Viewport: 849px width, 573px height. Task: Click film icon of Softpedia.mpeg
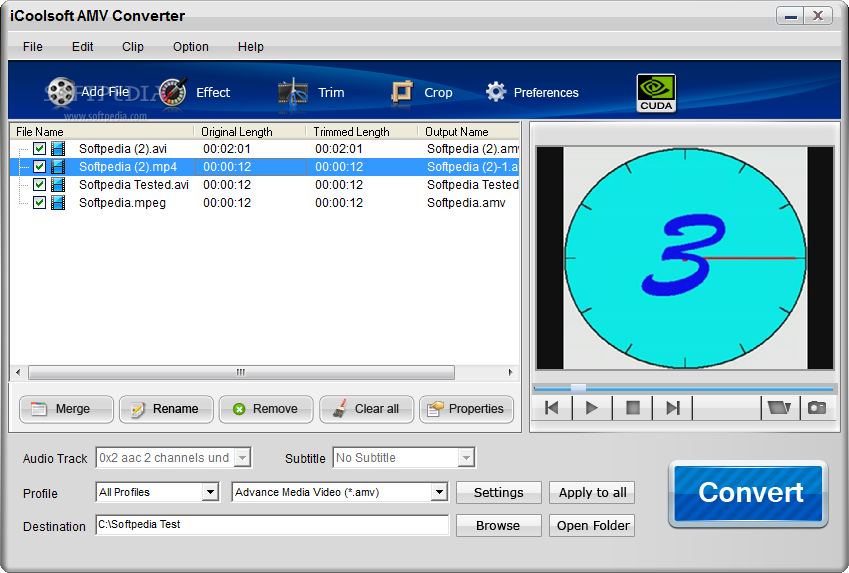click(58, 203)
